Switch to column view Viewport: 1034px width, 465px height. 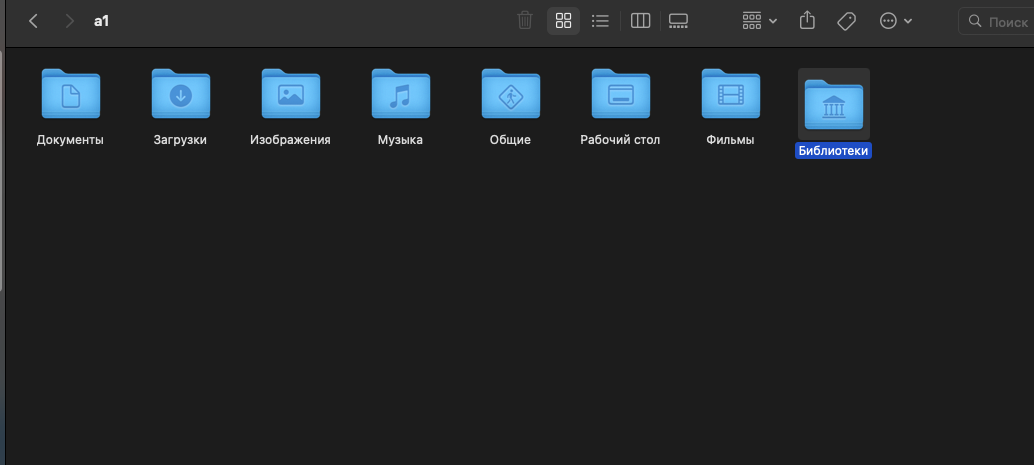[x=640, y=21]
